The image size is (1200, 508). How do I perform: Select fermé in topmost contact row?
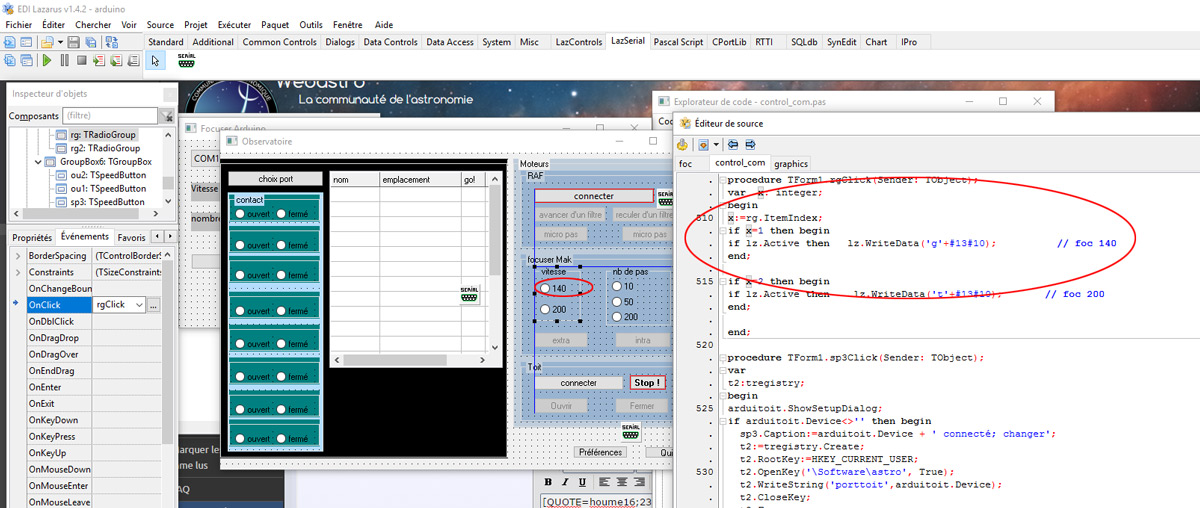click(282, 214)
